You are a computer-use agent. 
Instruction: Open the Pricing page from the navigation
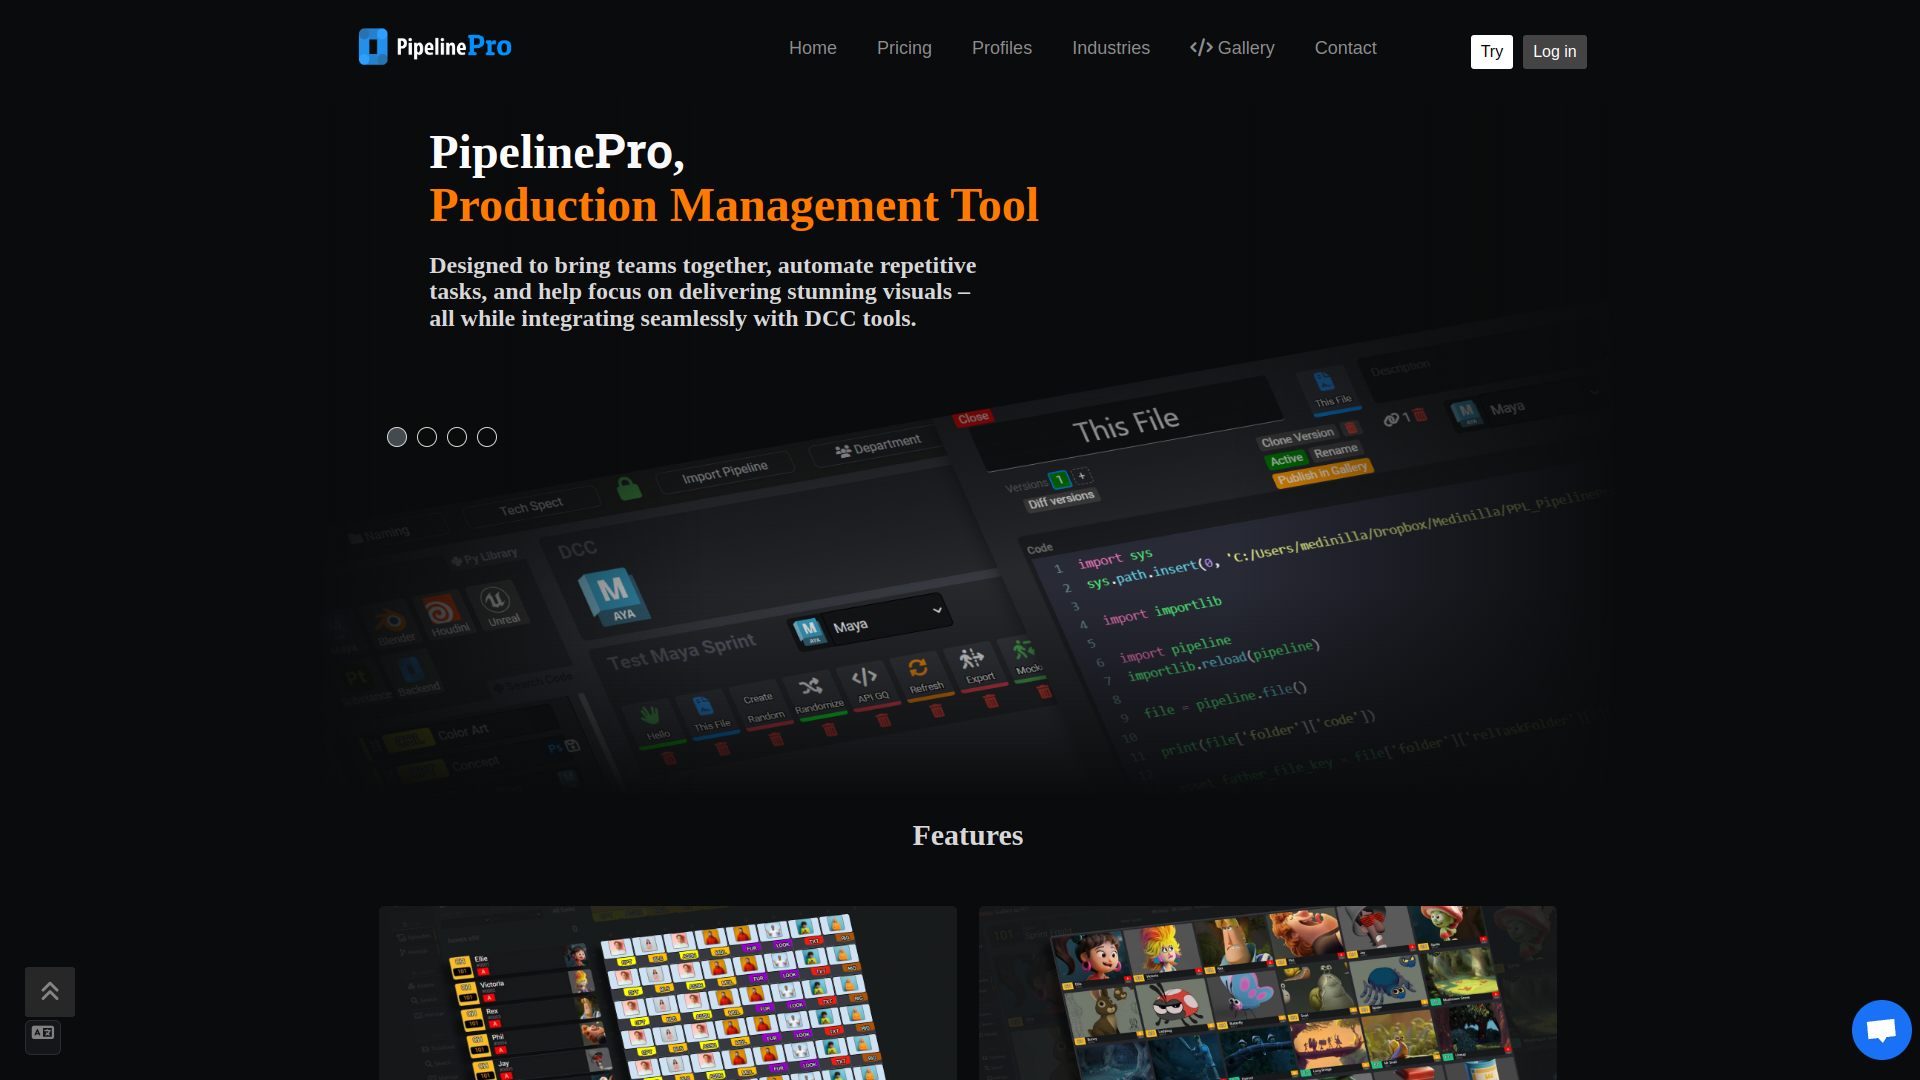[904, 47]
